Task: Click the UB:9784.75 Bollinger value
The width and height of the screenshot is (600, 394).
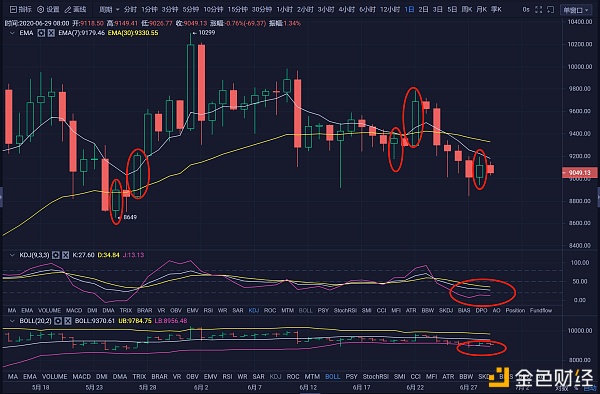Action: point(135,321)
